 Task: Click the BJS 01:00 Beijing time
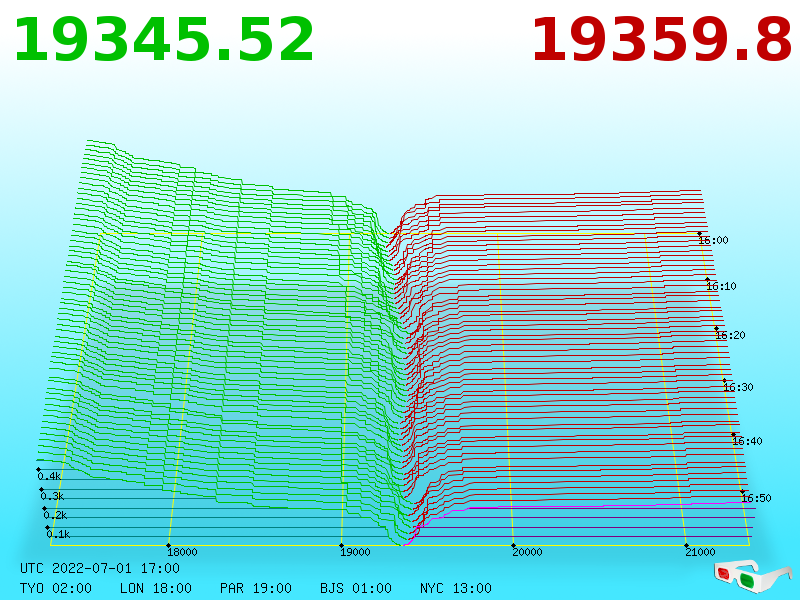pyautogui.click(x=356, y=588)
